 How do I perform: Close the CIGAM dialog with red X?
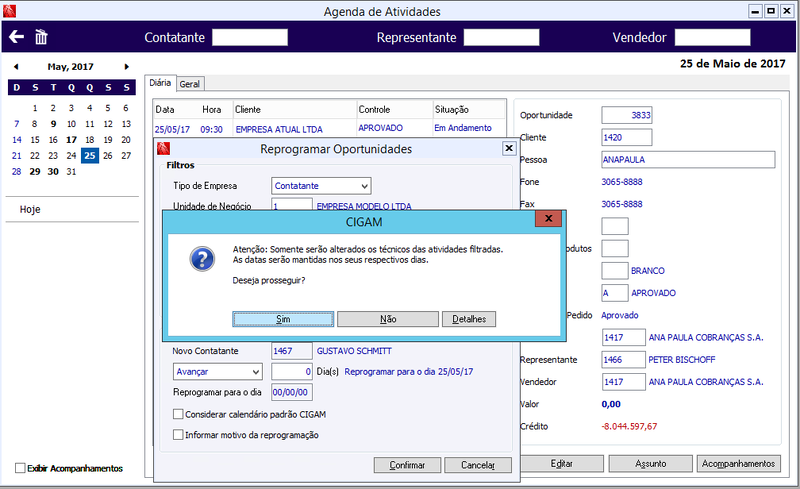point(548,218)
